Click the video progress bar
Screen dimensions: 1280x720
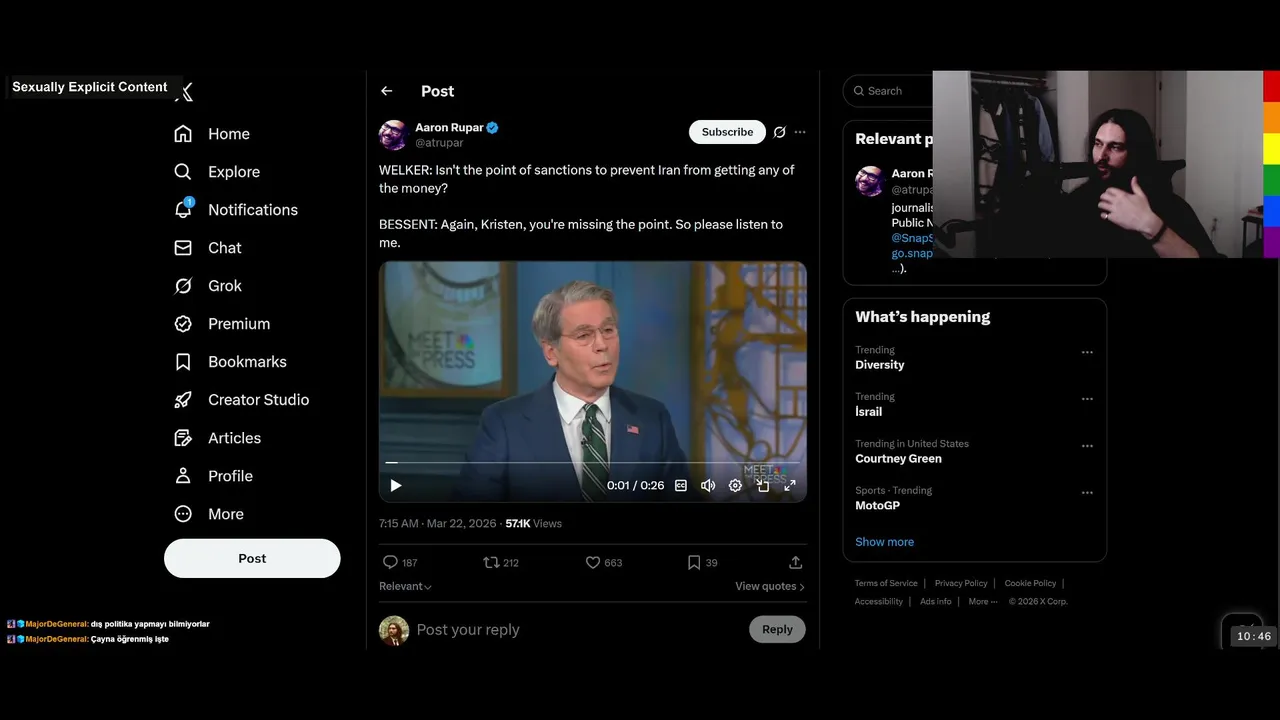(592, 463)
